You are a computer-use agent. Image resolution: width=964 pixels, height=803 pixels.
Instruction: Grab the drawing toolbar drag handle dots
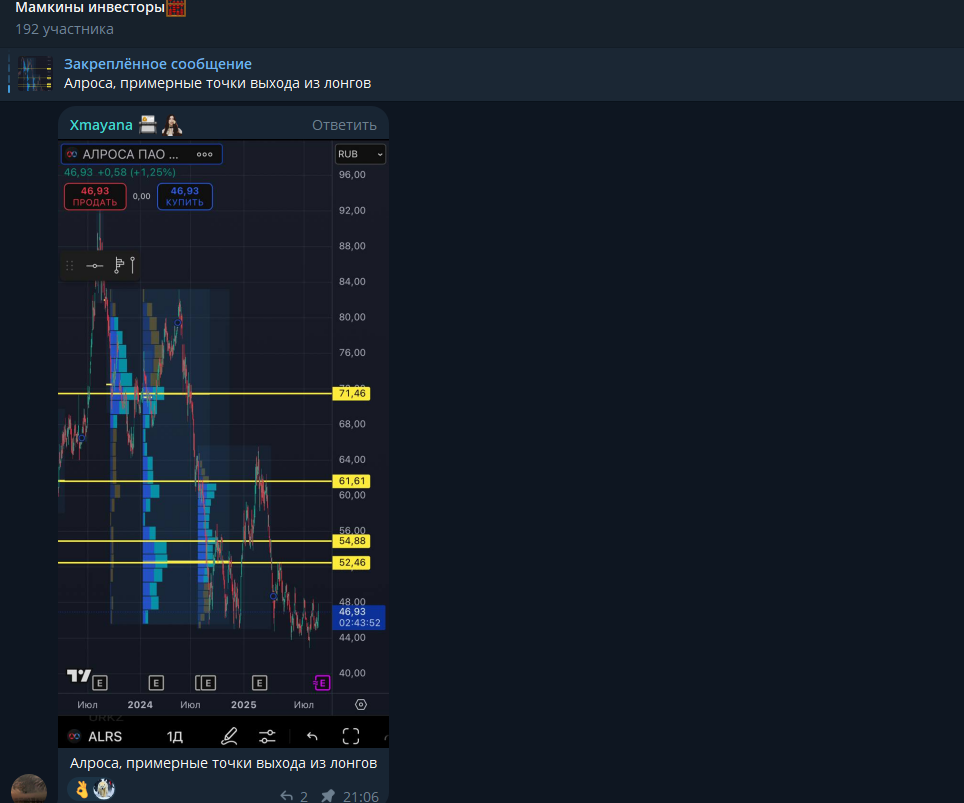click(x=69, y=266)
